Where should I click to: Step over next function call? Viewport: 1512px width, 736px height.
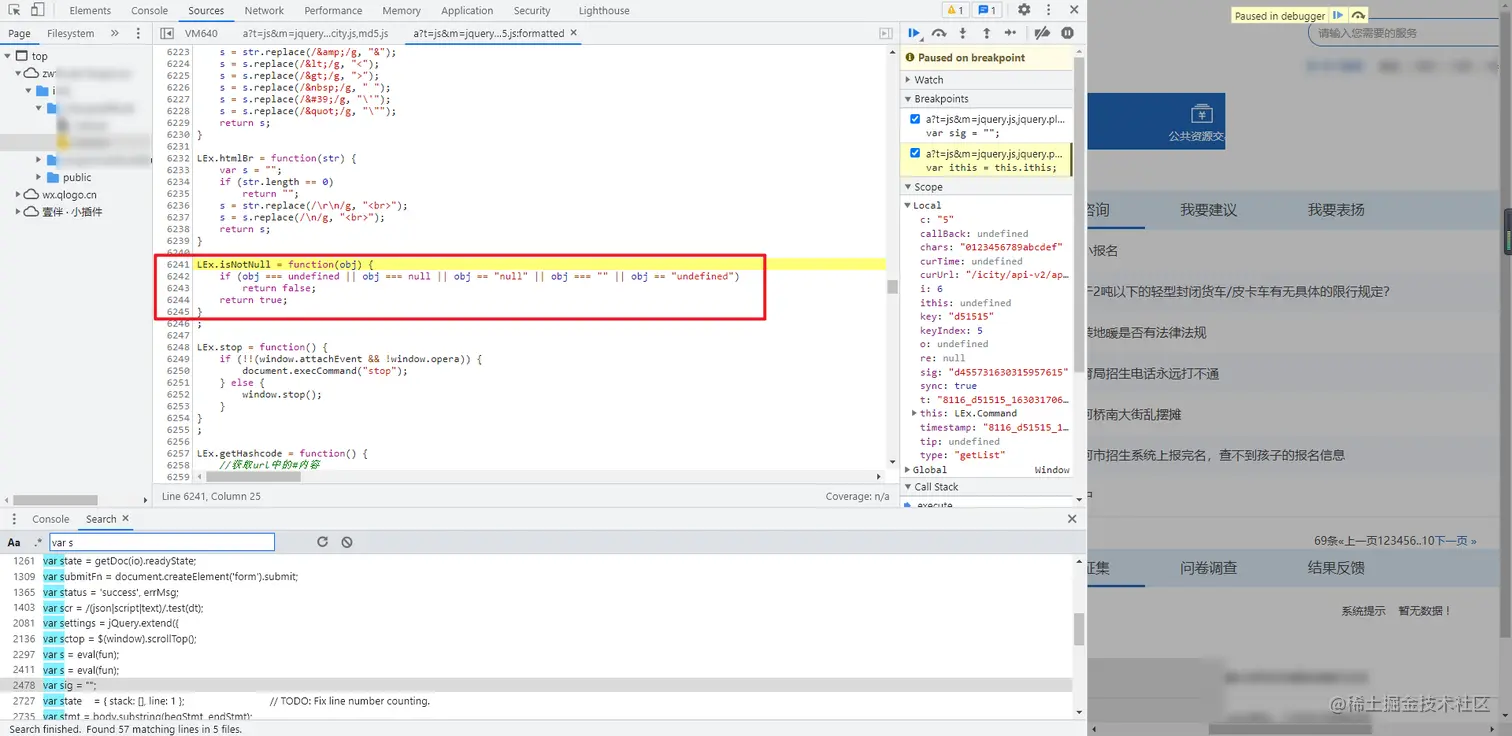coord(939,33)
